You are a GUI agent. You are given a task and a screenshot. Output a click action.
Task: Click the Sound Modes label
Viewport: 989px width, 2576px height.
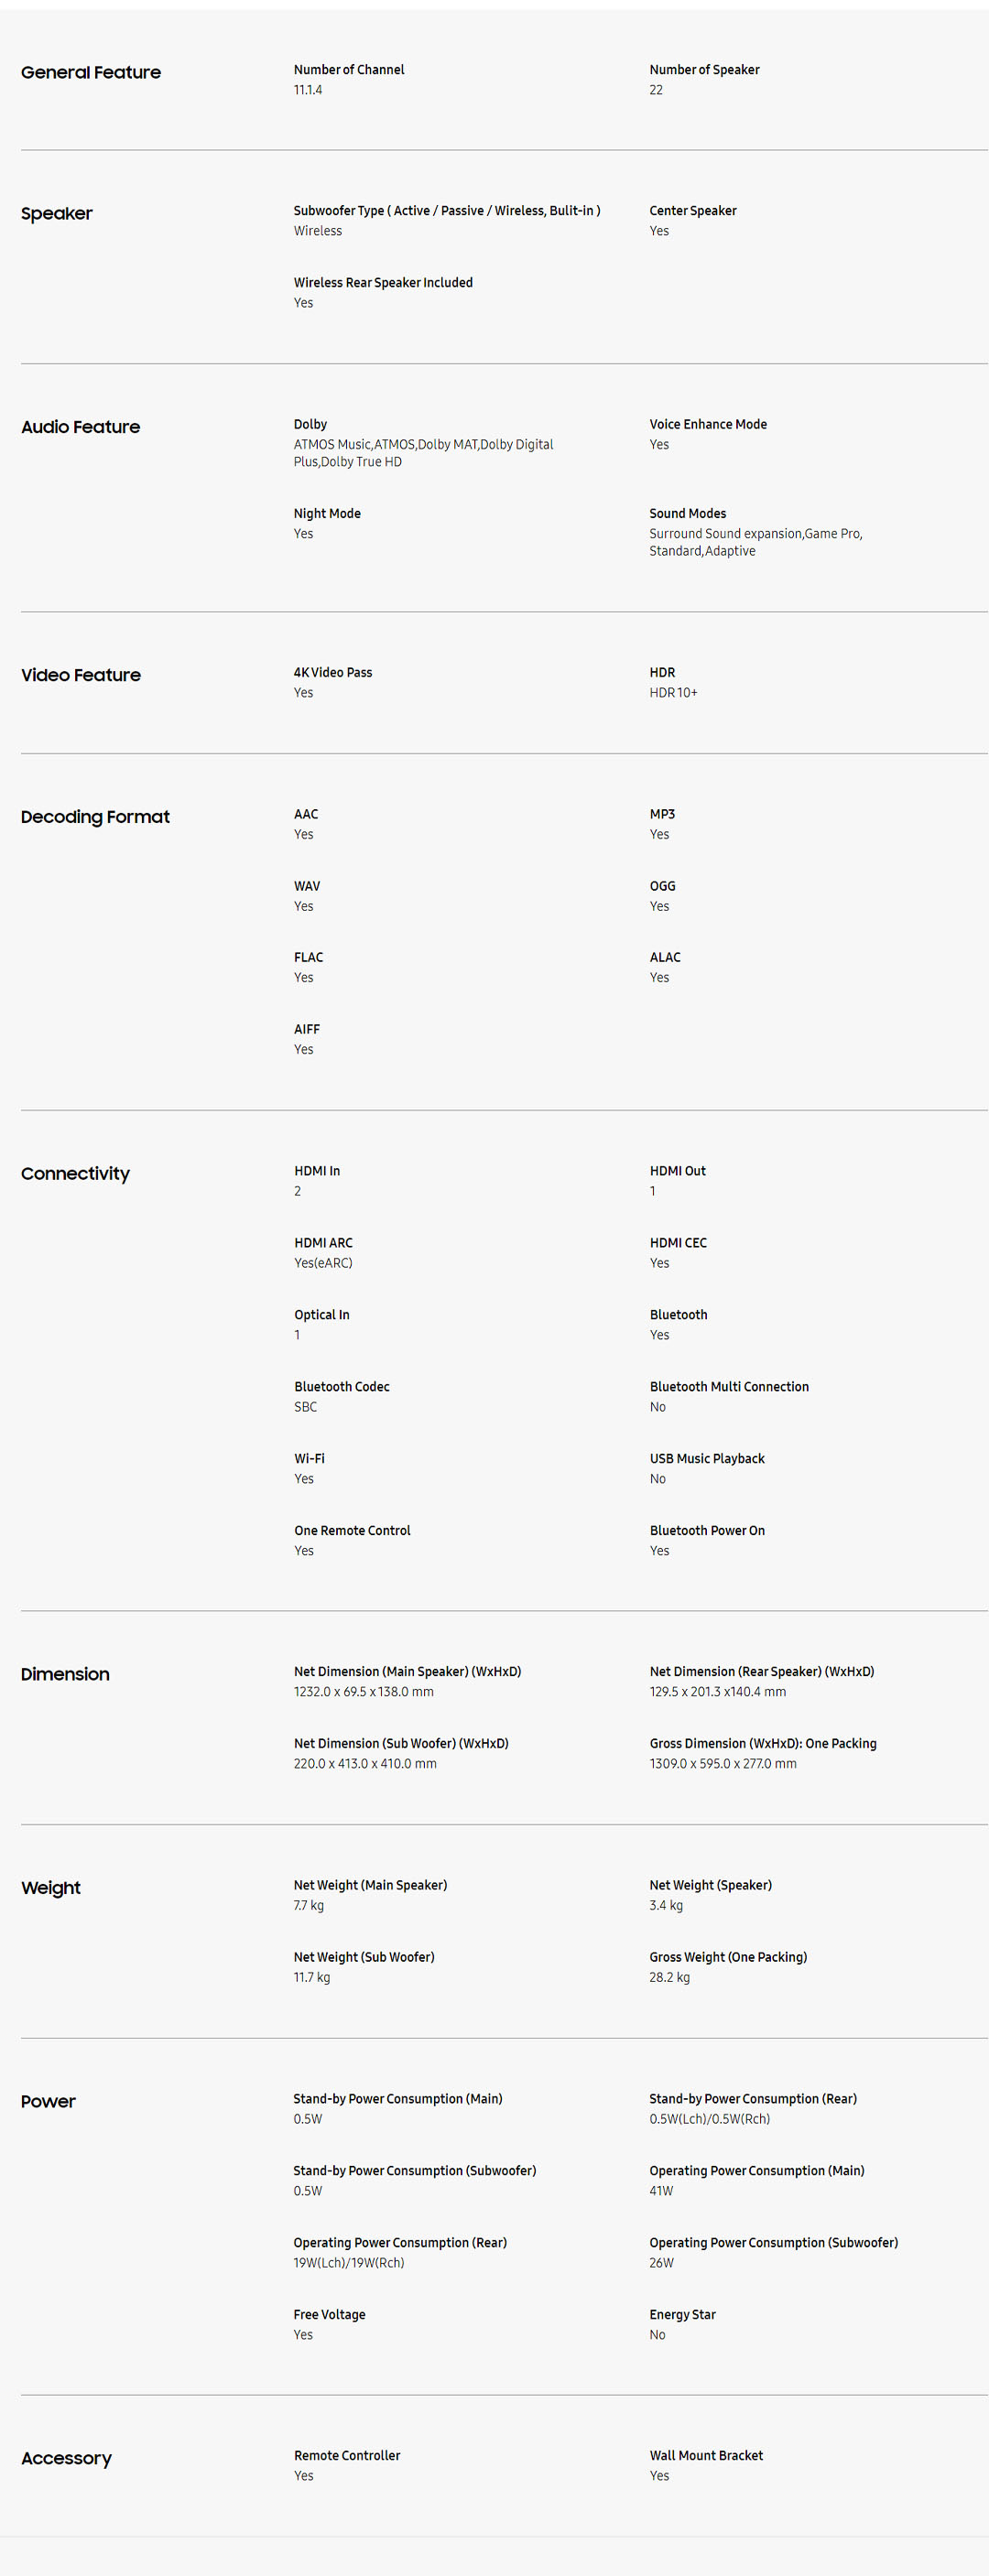click(688, 513)
